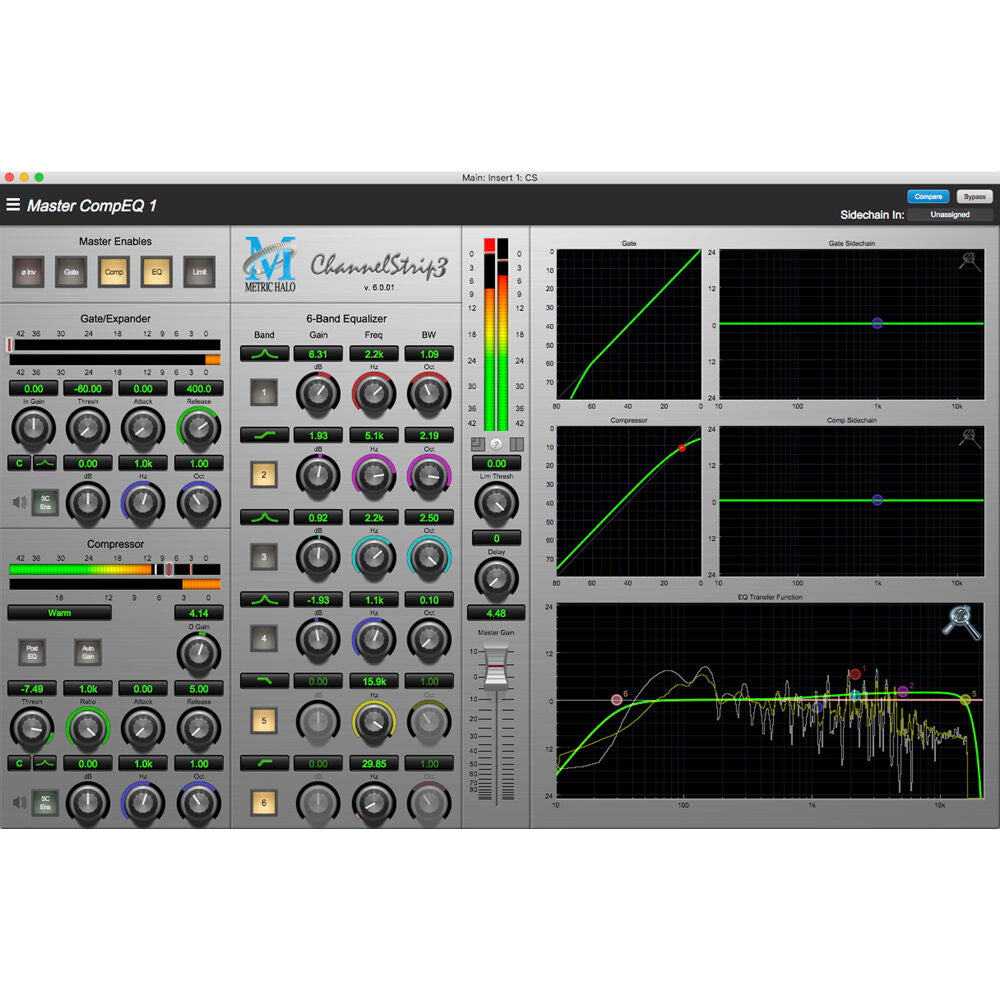
Task: Click the band 1 Gain value field
Action: click(318, 354)
